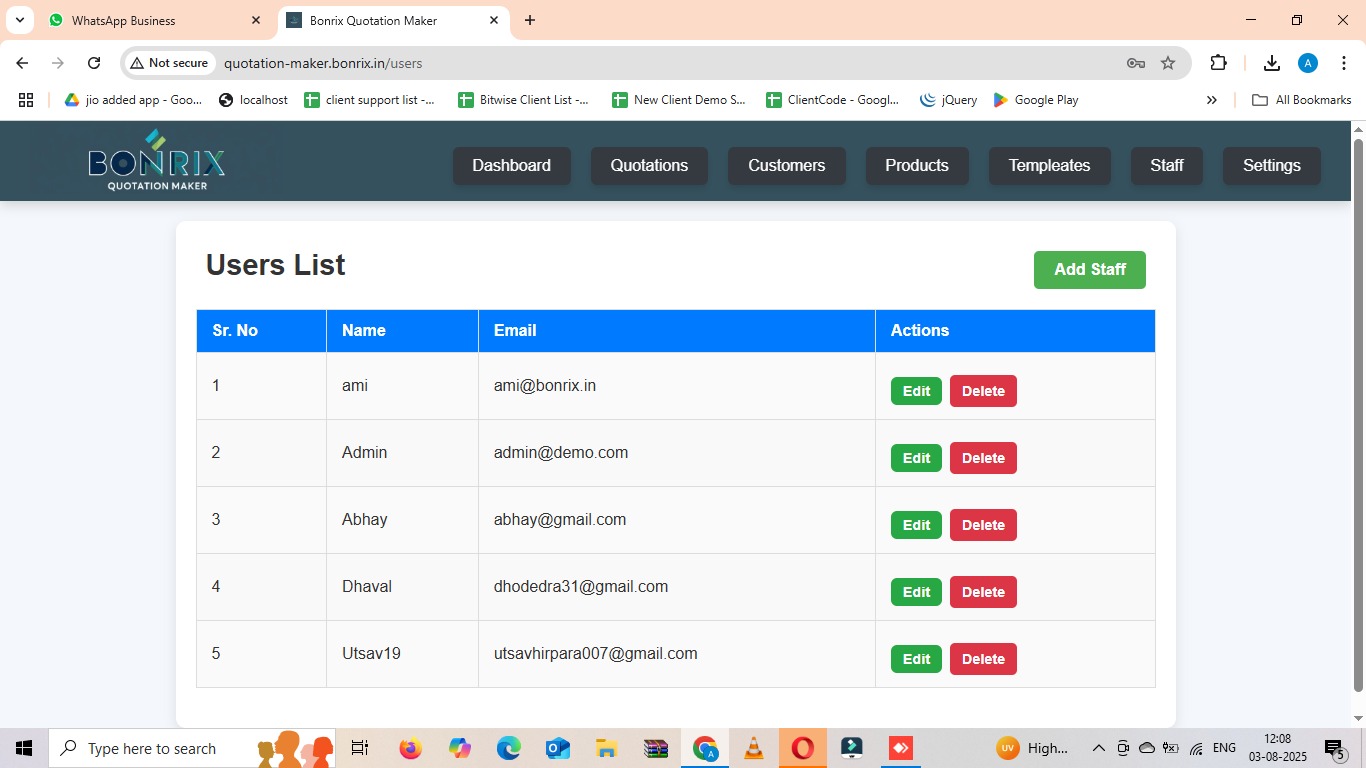Open the Quotations menu
1366x768 pixels.
pos(650,166)
